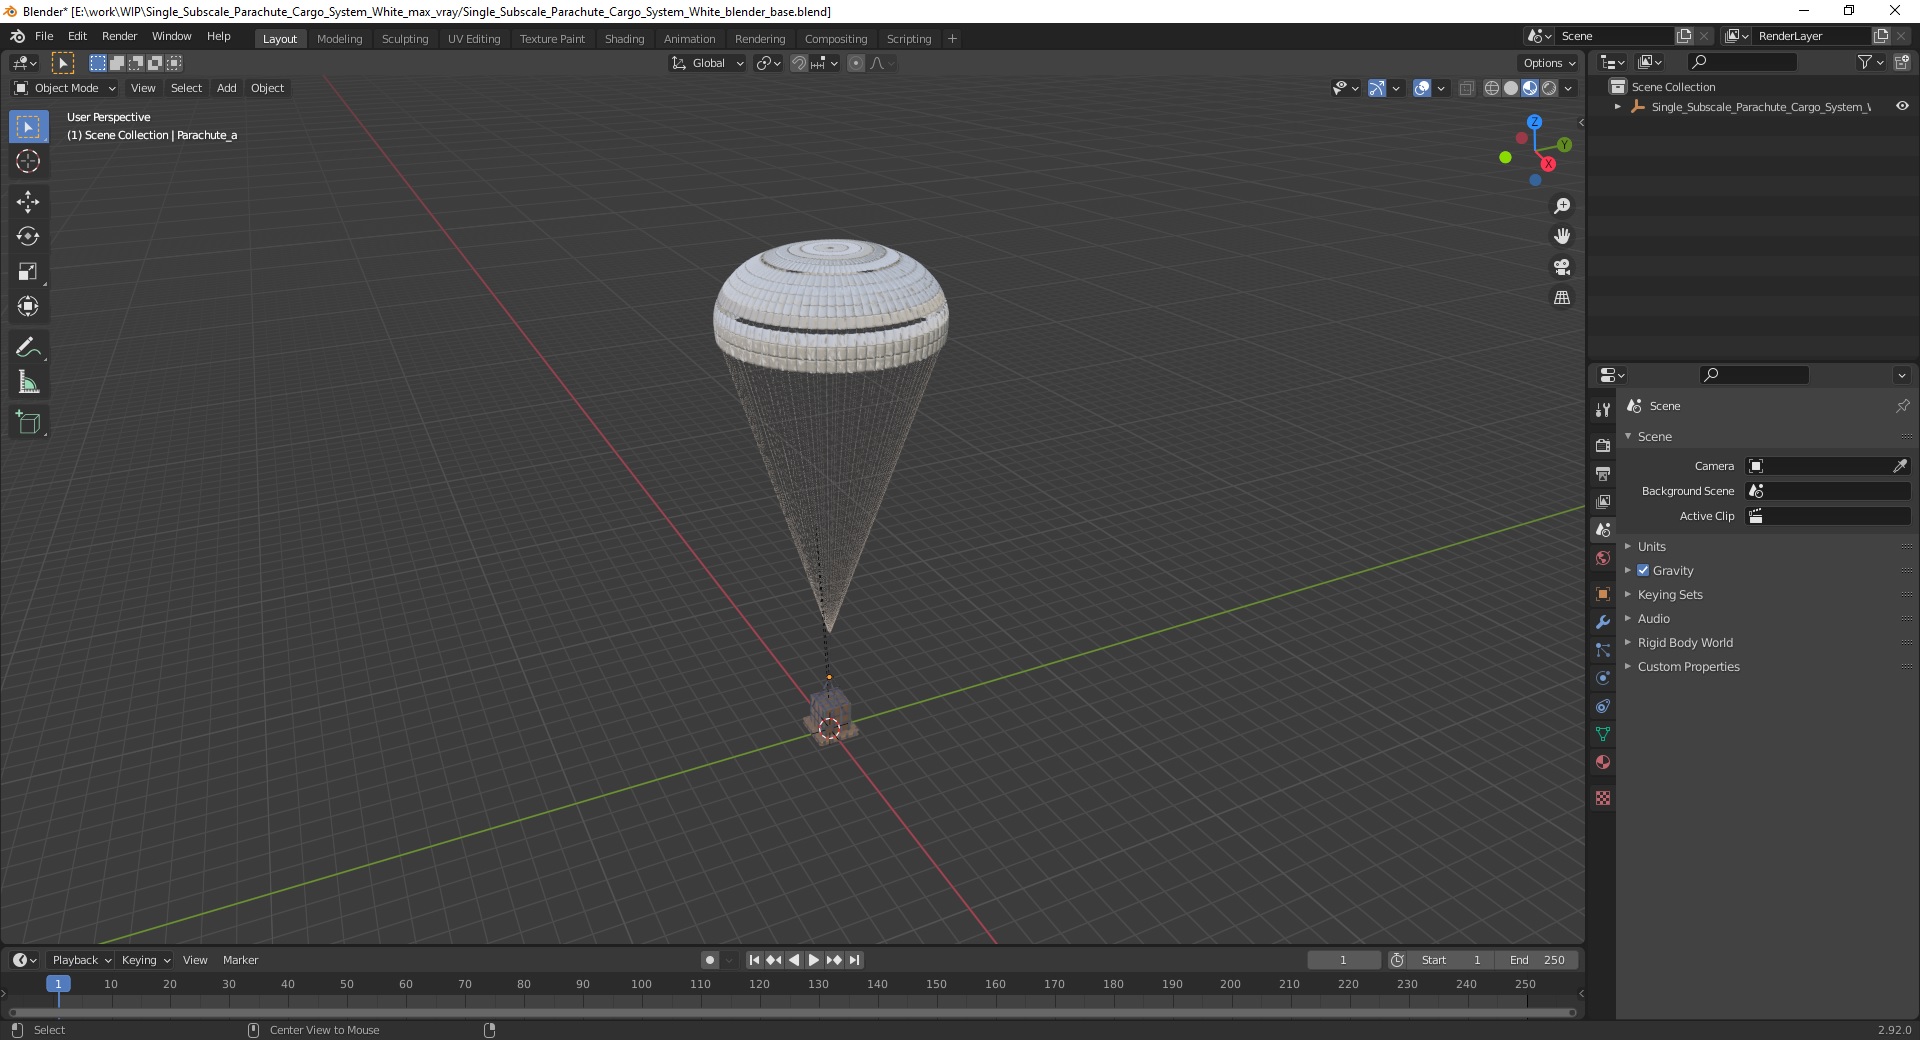Open Physics properties tab
The width and height of the screenshot is (1920, 1040).
click(x=1603, y=678)
